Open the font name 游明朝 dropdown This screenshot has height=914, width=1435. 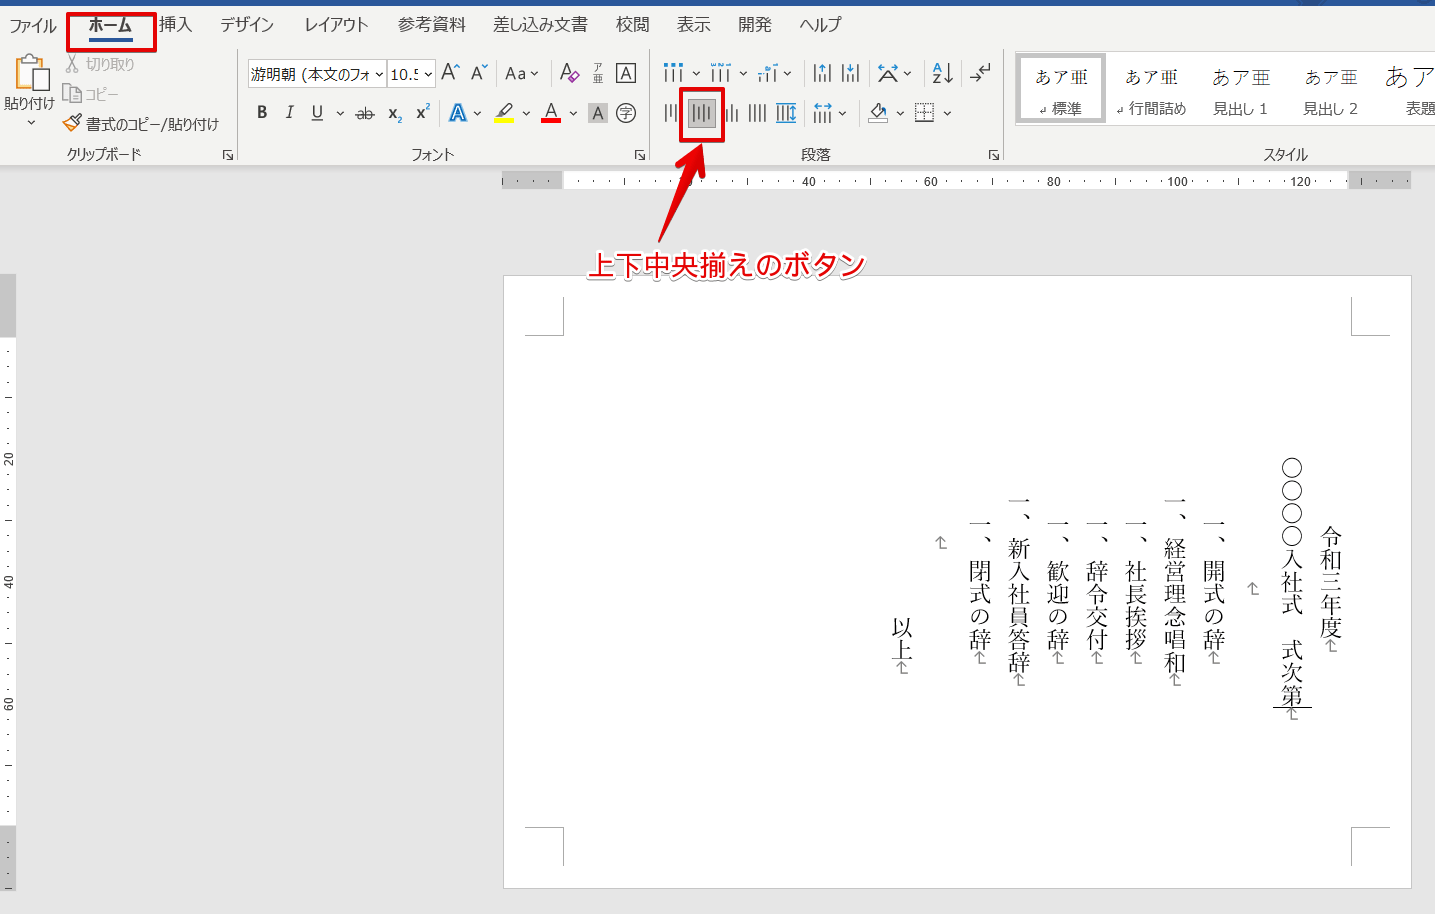point(380,74)
